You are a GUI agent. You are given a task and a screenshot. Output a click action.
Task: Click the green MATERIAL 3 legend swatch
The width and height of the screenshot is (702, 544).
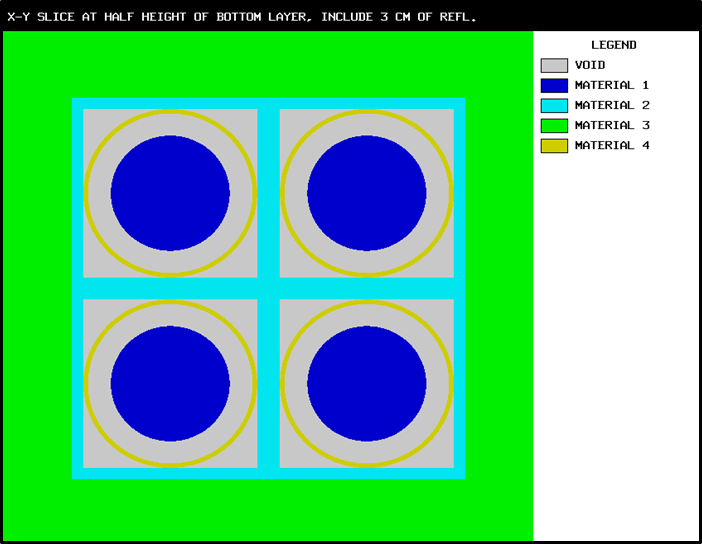pyautogui.click(x=554, y=126)
